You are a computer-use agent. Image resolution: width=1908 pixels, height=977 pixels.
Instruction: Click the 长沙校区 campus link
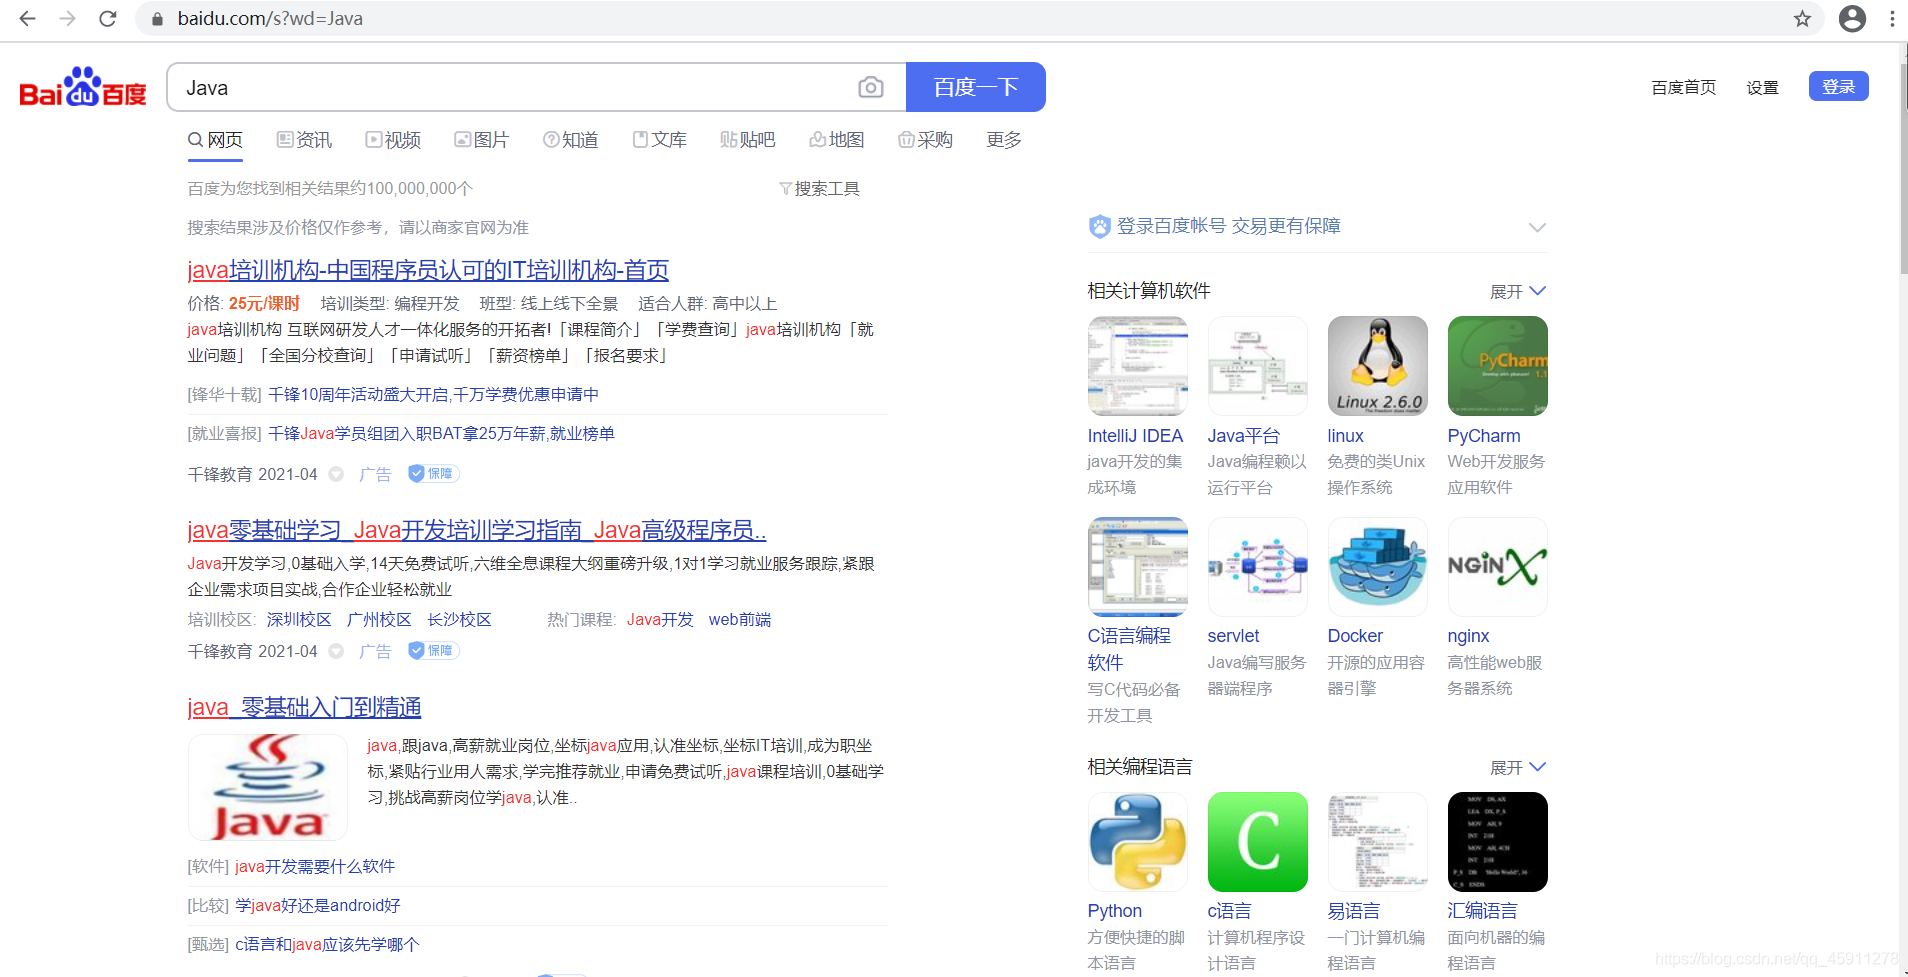[x=459, y=620]
